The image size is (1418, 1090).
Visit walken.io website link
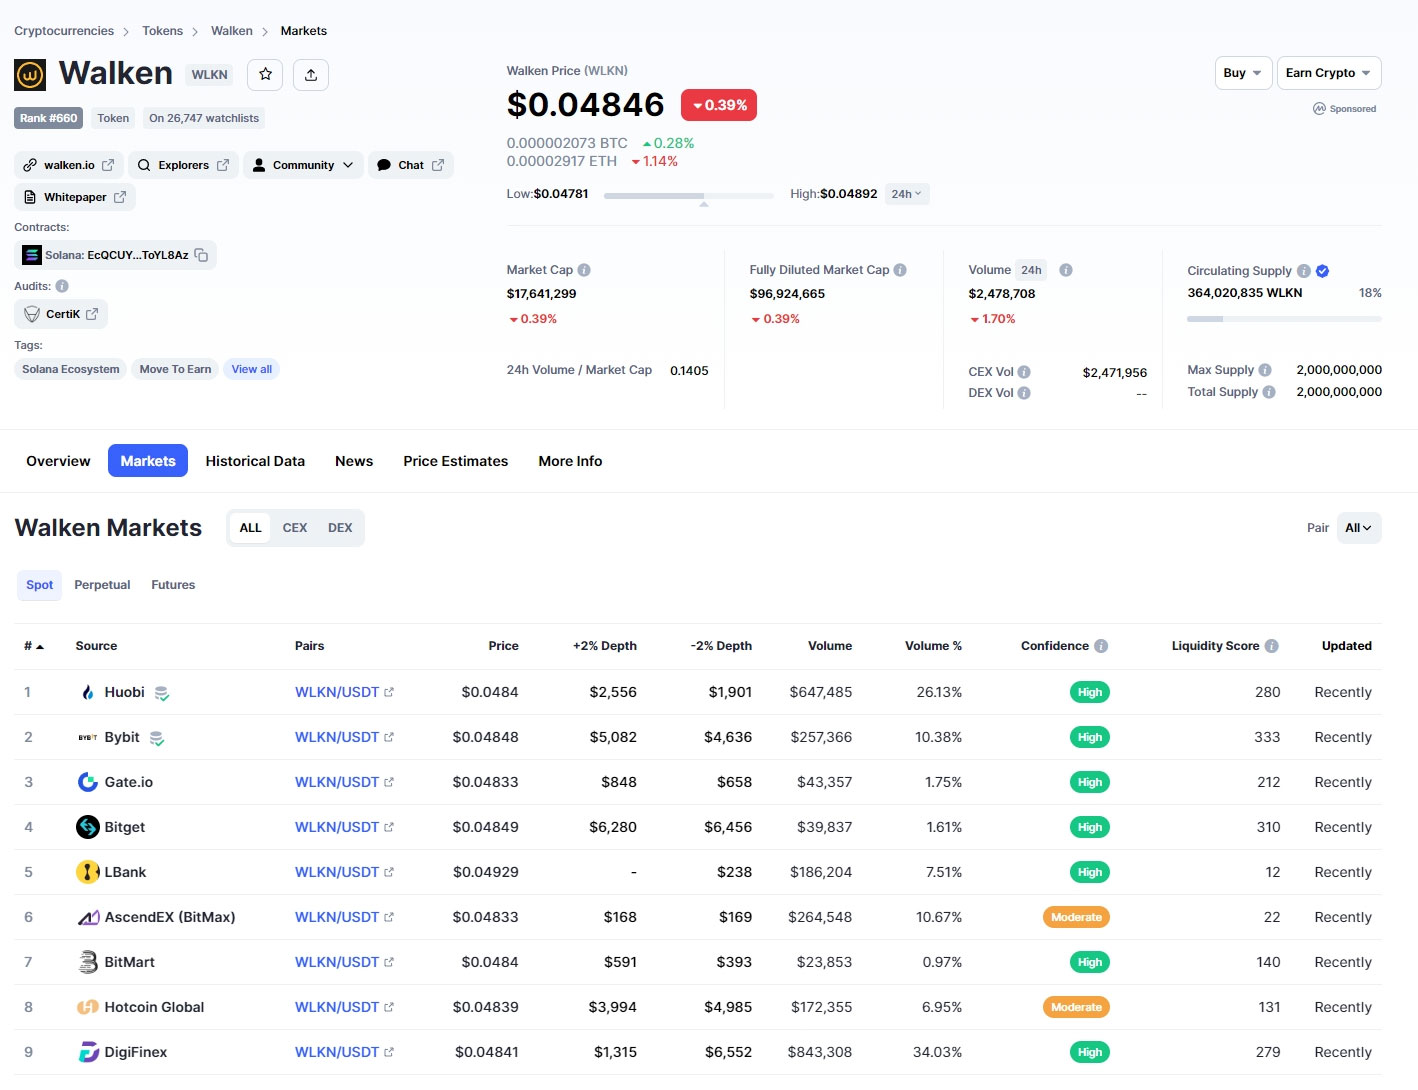[x=69, y=165]
